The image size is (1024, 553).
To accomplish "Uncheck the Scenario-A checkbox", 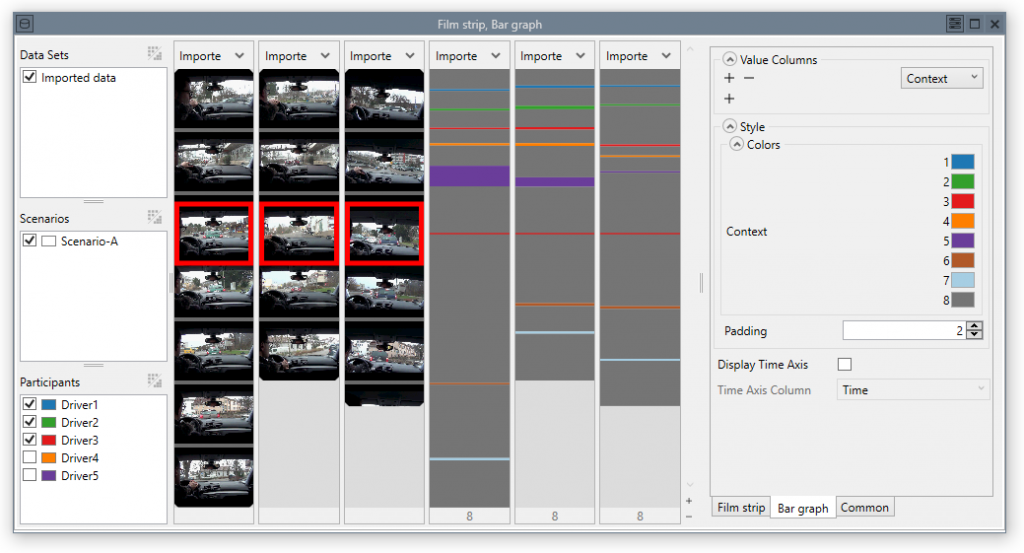I will click(30, 241).
